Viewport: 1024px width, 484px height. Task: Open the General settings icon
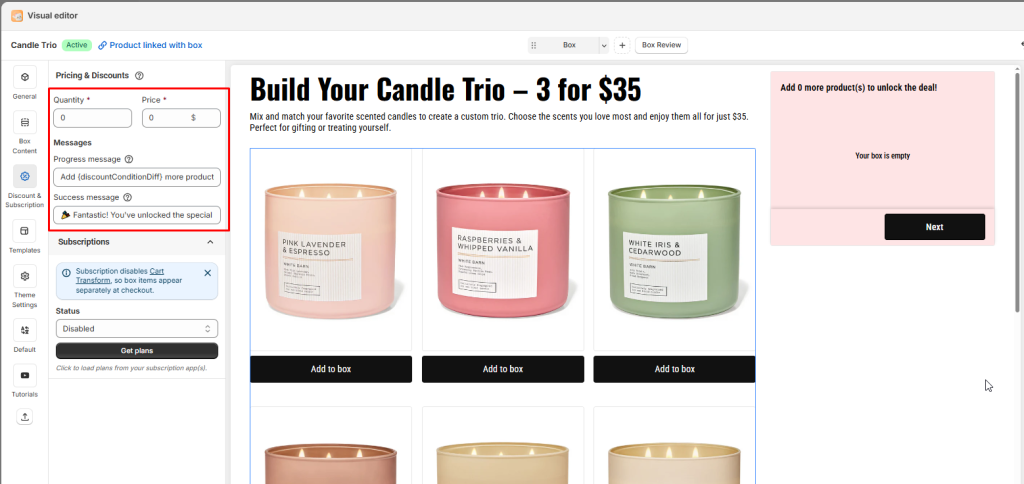click(25, 77)
